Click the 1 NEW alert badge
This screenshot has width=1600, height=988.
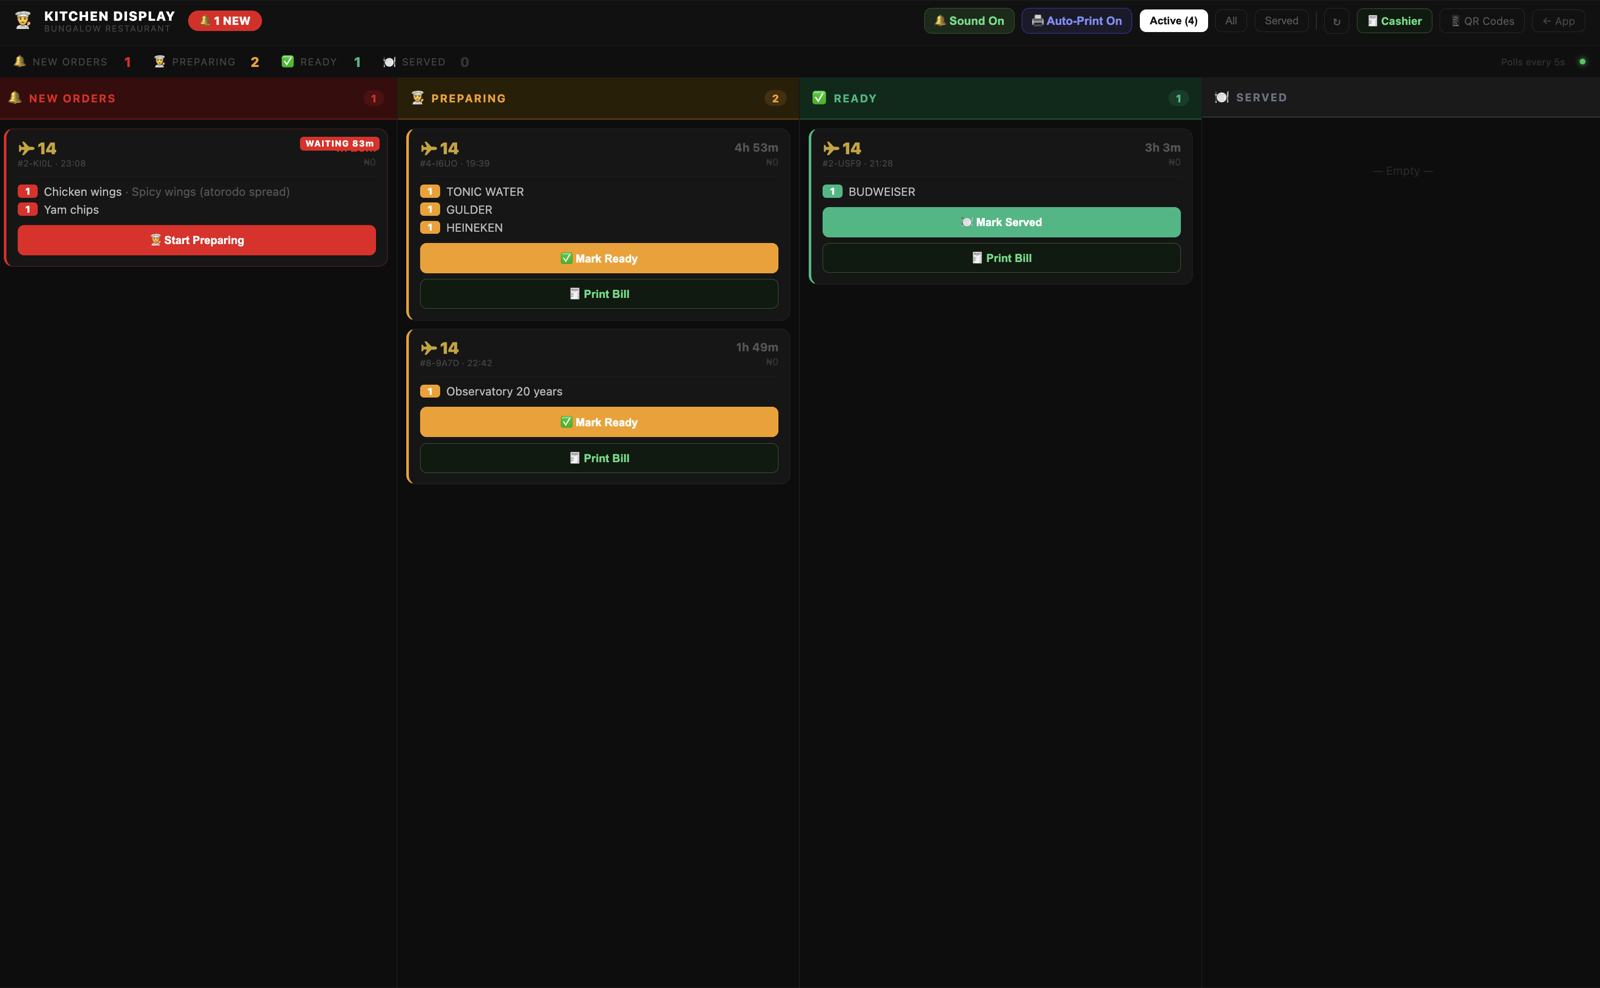point(225,21)
